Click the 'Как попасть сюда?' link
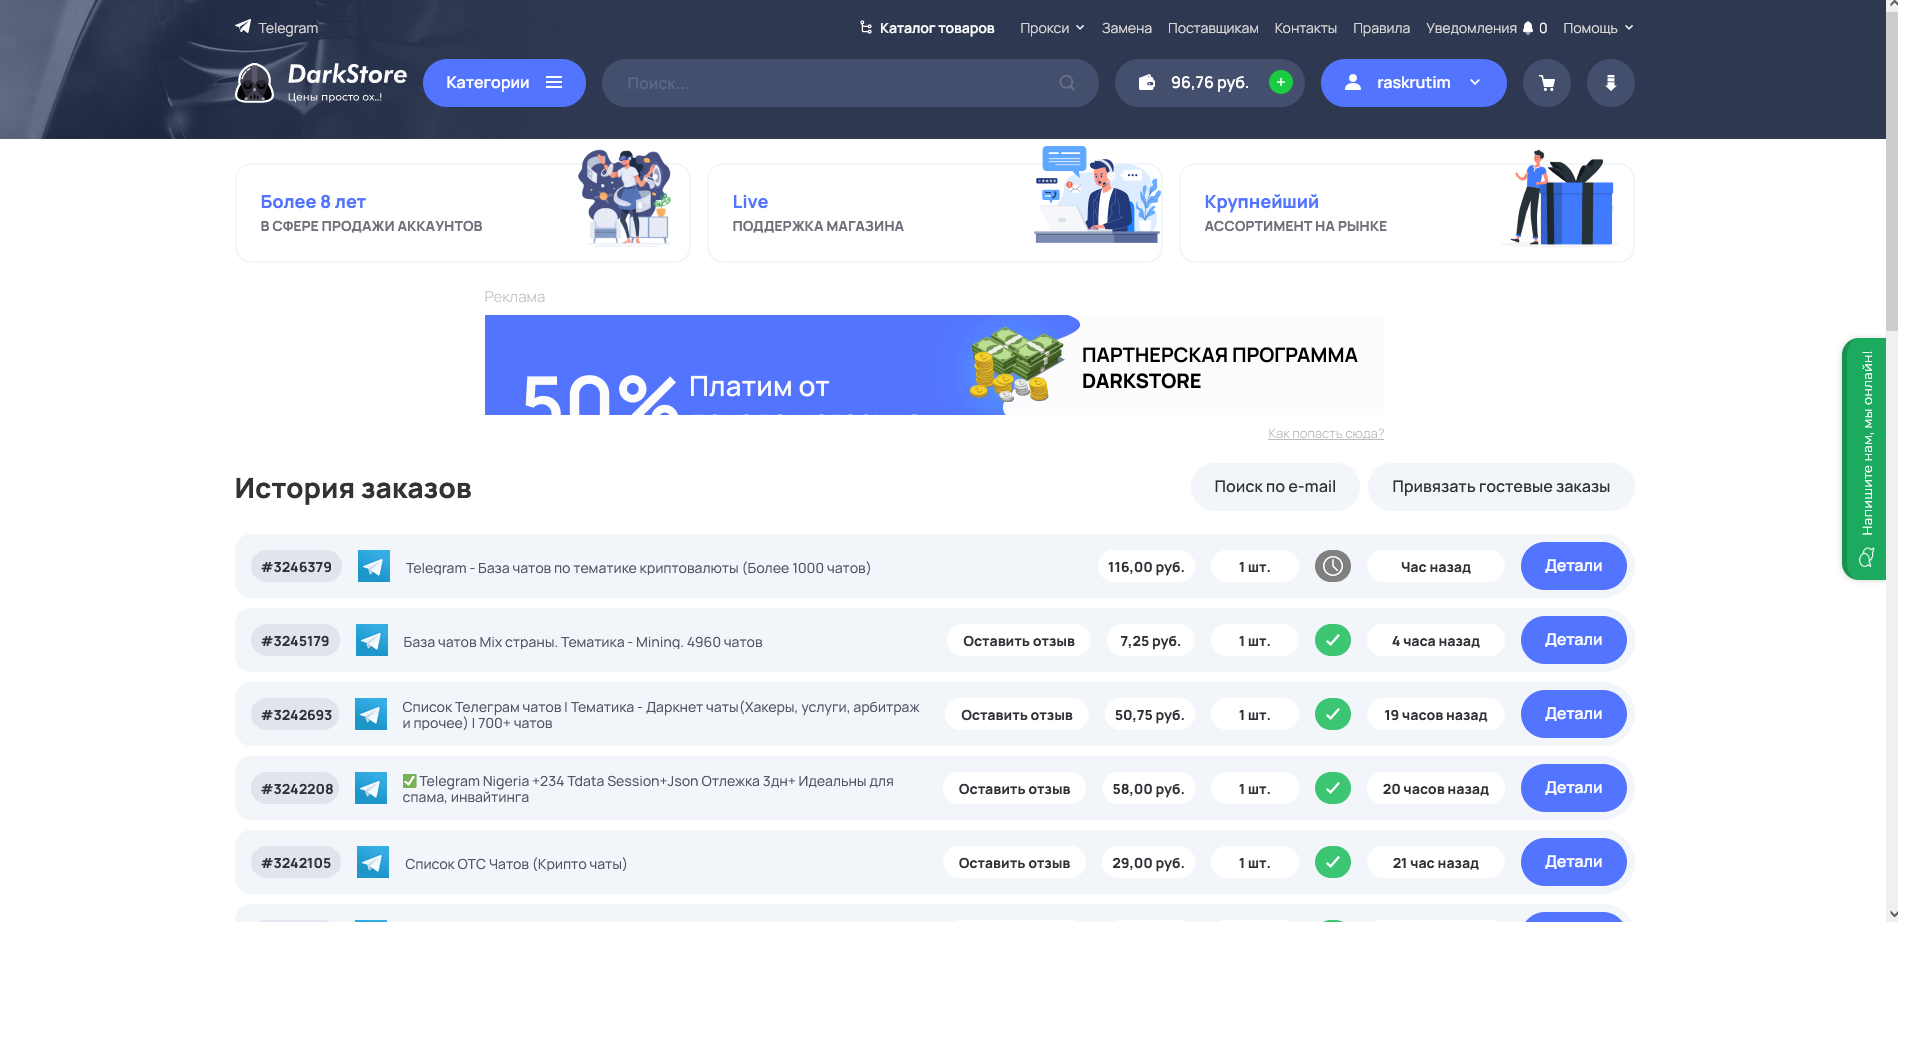Image resolution: width=1920 pixels, height=1040 pixels. pos(1325,434)
